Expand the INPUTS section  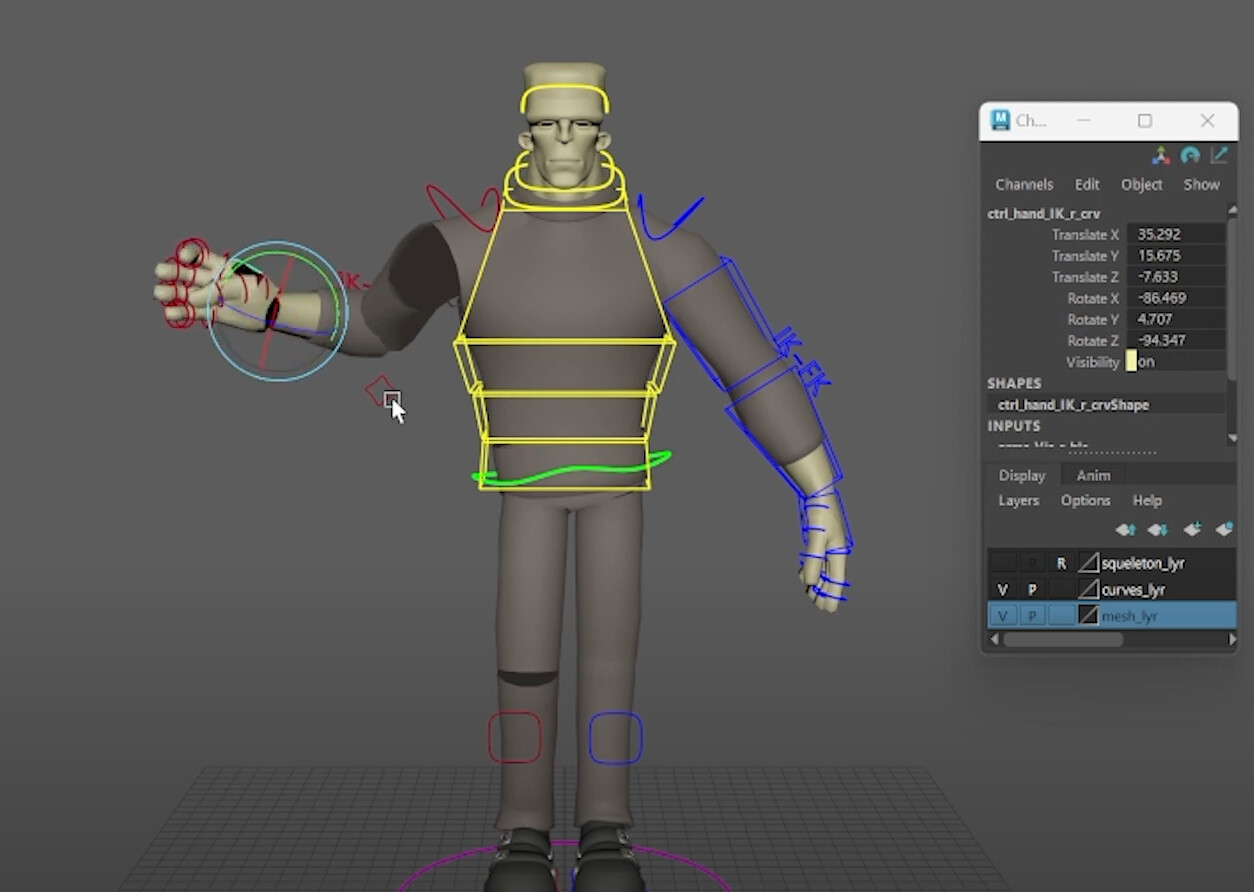click(x=1014, y=425)
